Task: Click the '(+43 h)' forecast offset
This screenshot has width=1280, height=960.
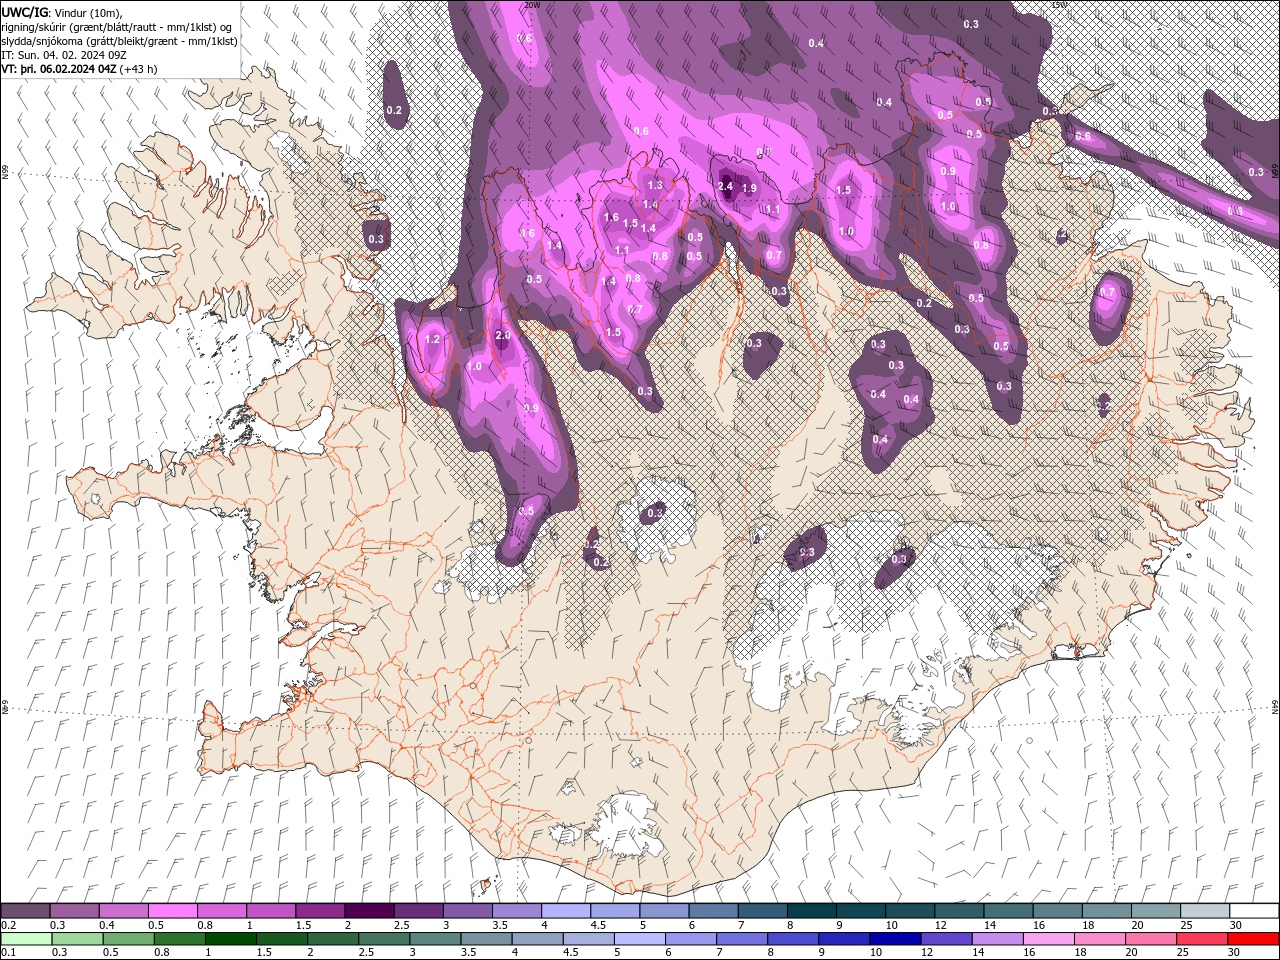Action: (x=139, y=69)
